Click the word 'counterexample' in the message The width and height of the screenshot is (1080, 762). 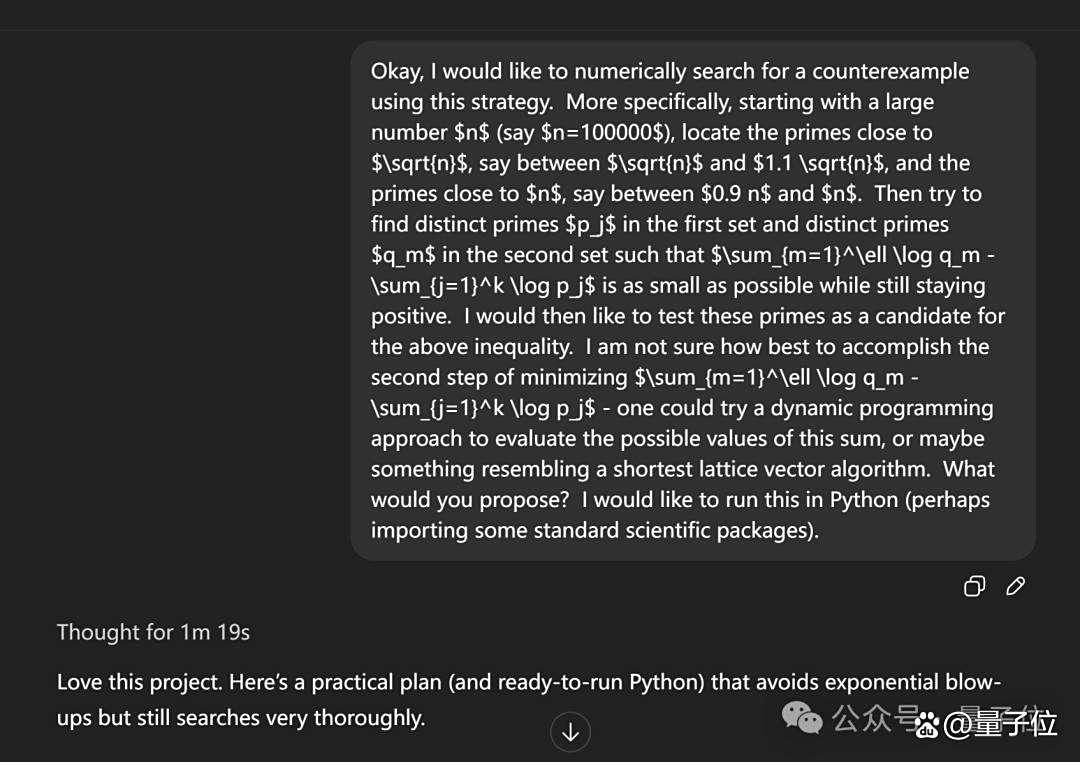click(x=891, y=71)
